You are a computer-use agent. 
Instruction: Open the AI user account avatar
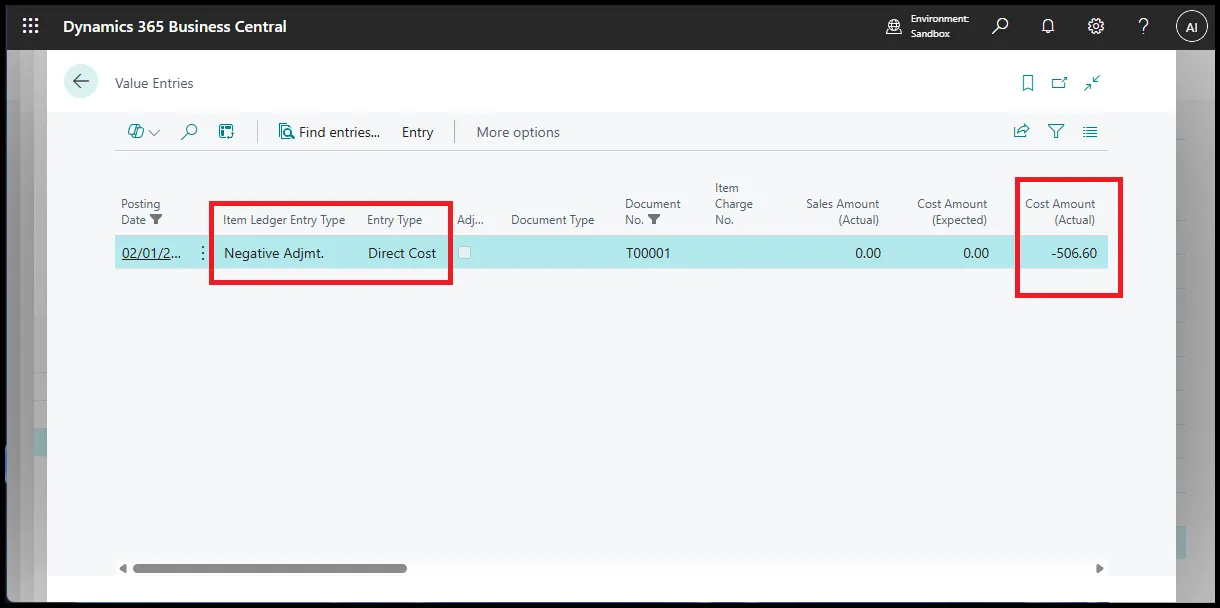[x=1191, y=27]
